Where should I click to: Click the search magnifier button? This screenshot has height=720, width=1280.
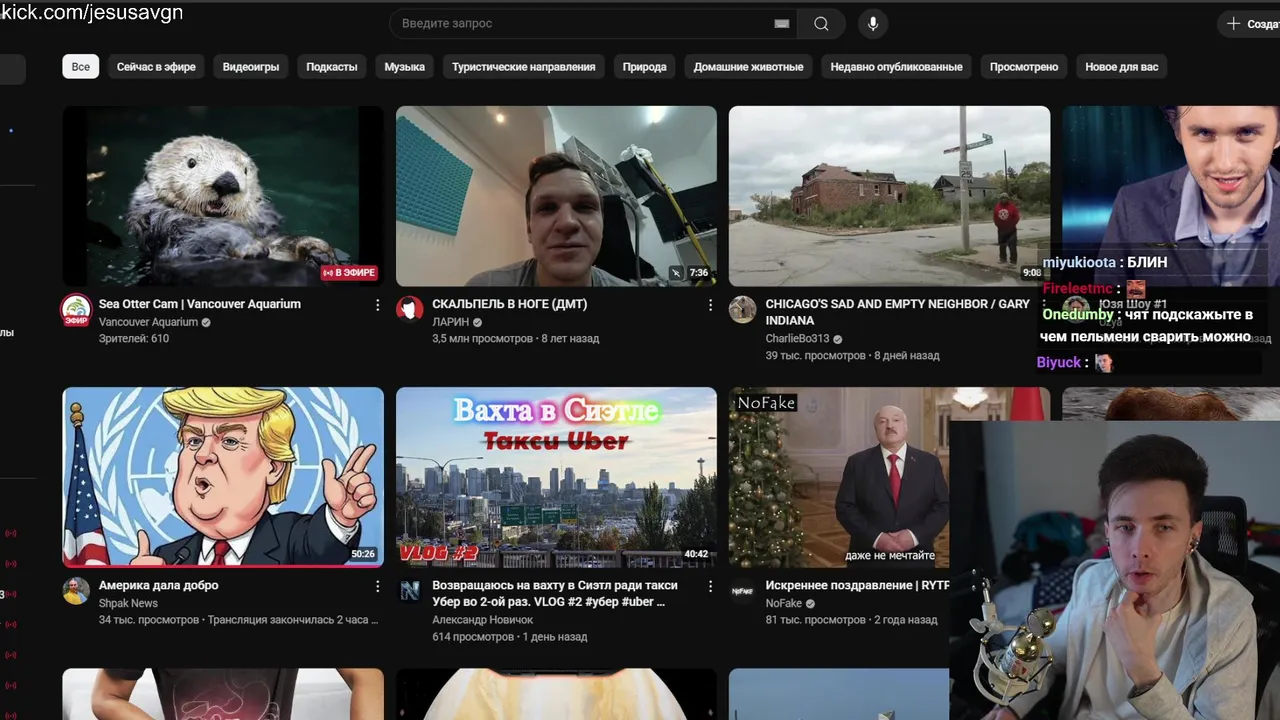821,23
